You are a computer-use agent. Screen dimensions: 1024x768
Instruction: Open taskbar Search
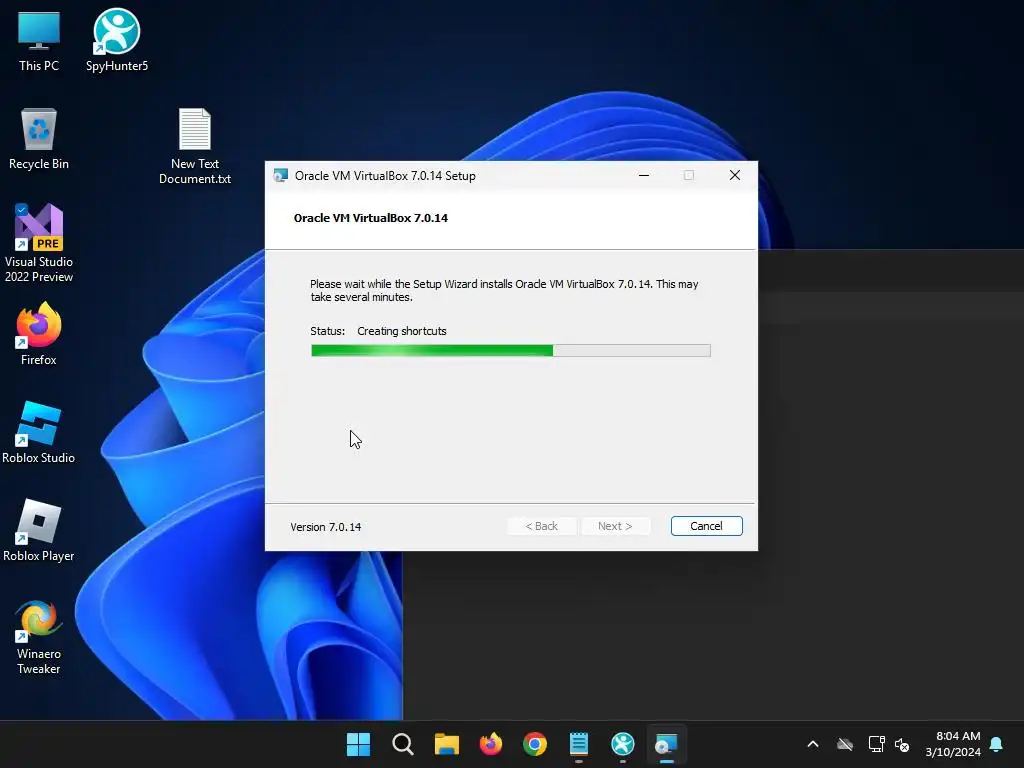pyautogui.click(x=402, y=744)
